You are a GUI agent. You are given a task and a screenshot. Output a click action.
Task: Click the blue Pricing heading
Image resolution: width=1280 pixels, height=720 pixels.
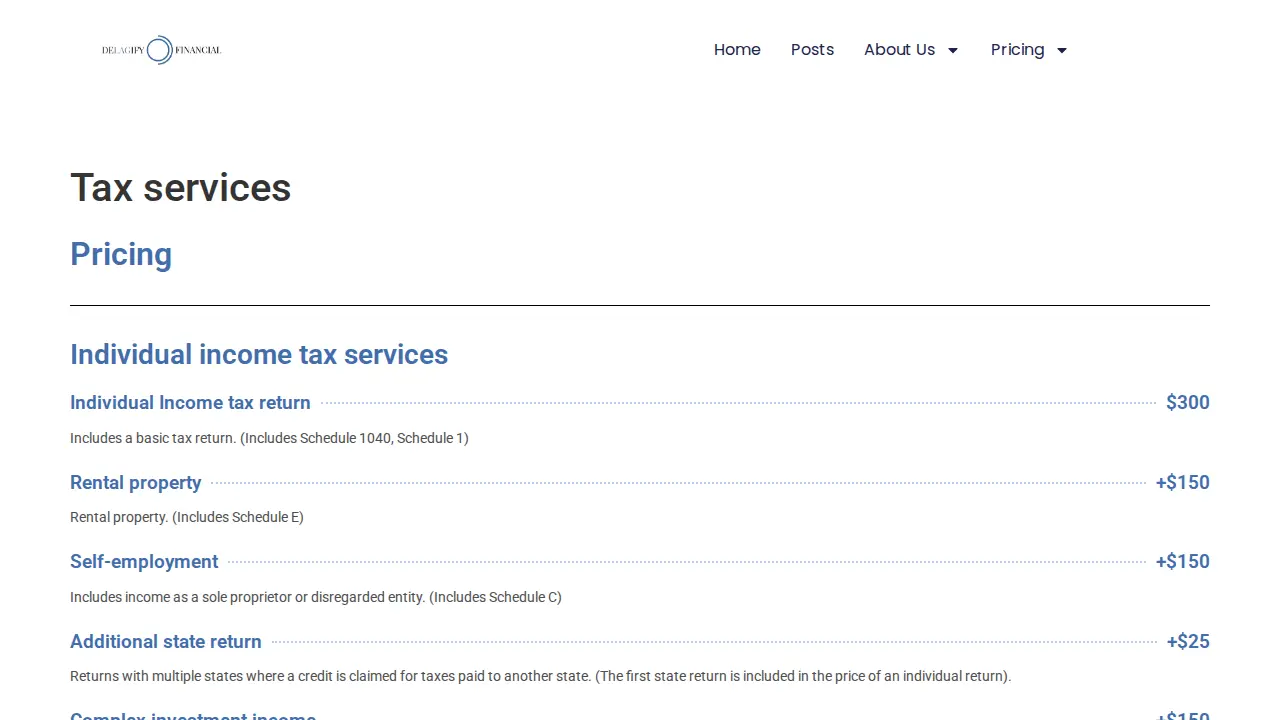coord(121,254)
